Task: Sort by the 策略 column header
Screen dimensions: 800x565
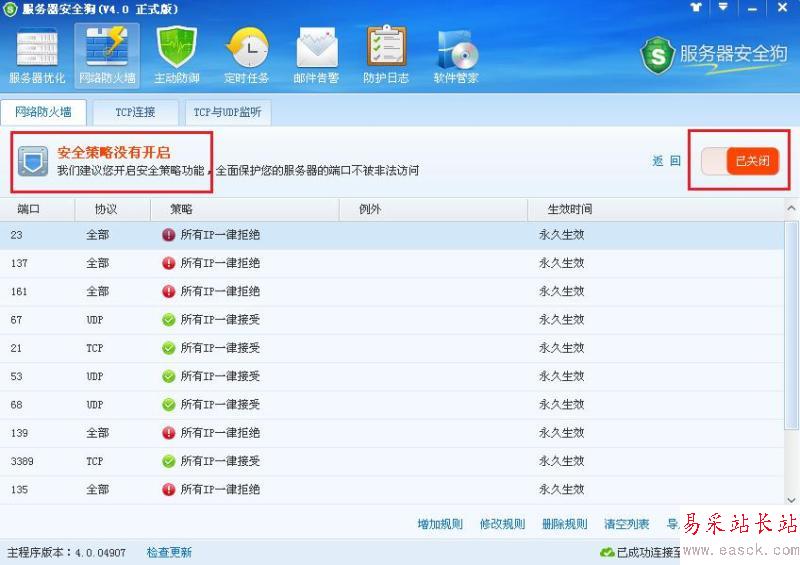Action: point(245,209)
